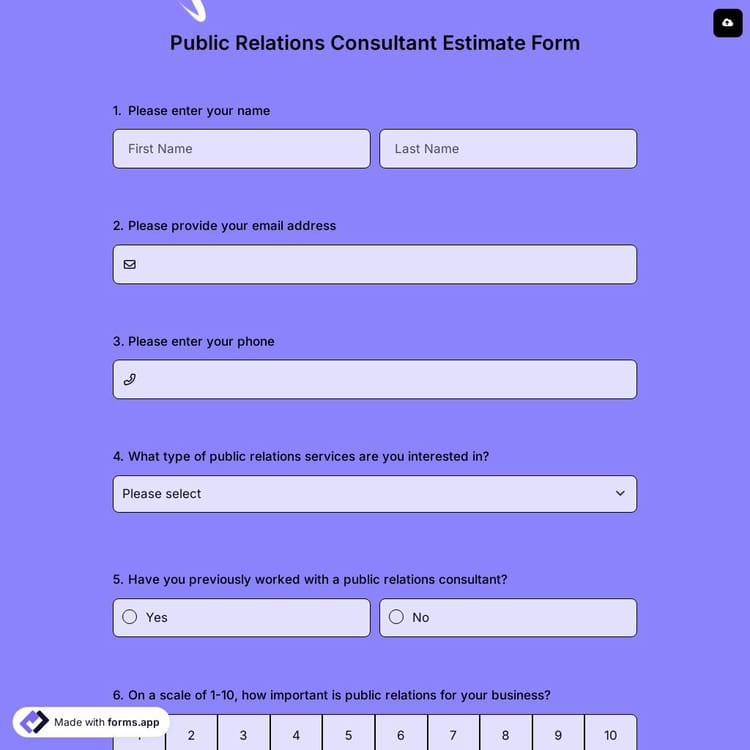Image resolution: width=750 pixels, height=750 pixels.
Task: Open the public relations services dropdown
Action: click(x=374, y=494)
